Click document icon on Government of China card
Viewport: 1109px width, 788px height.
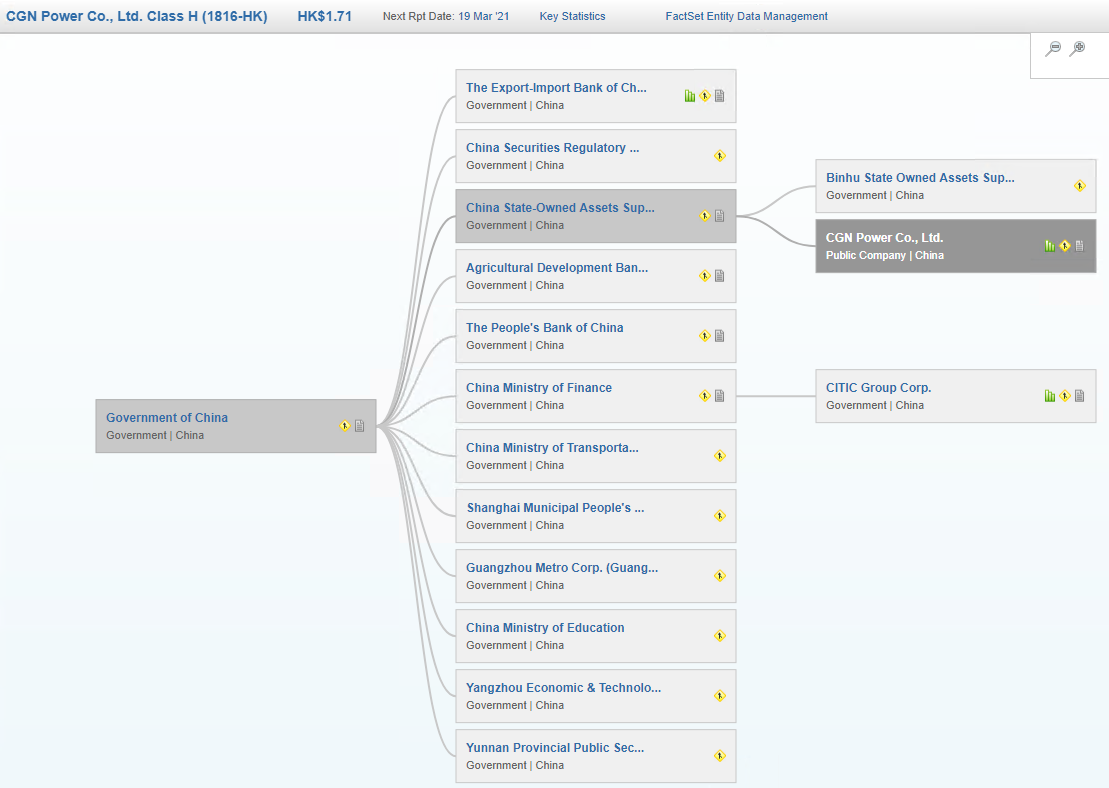coord(359,426)
